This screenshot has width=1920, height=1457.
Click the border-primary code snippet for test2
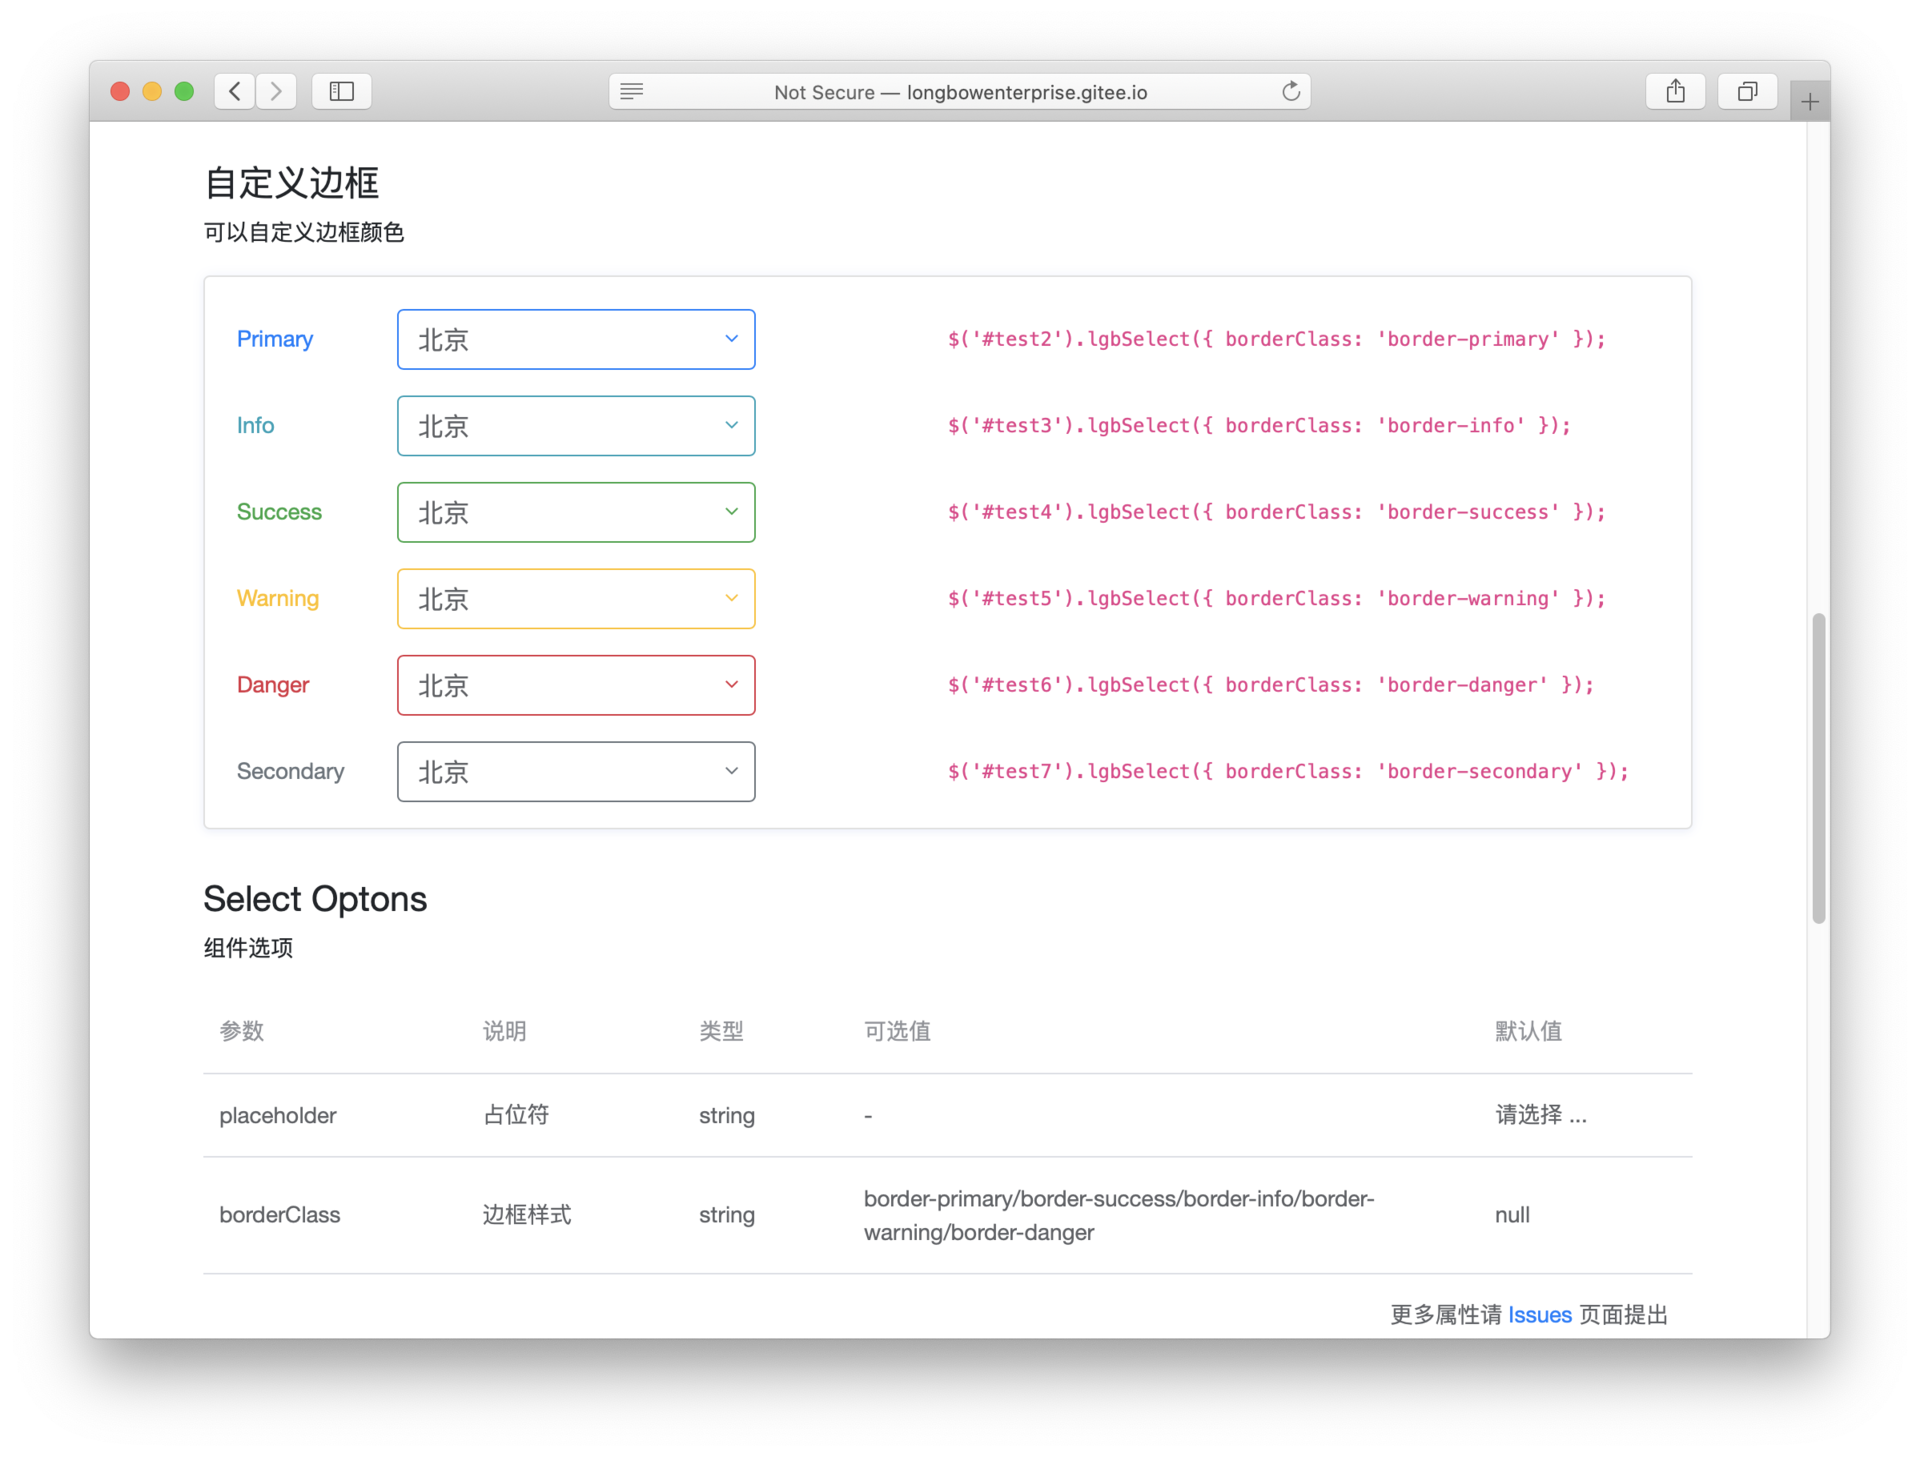(x=1276, y=339)
